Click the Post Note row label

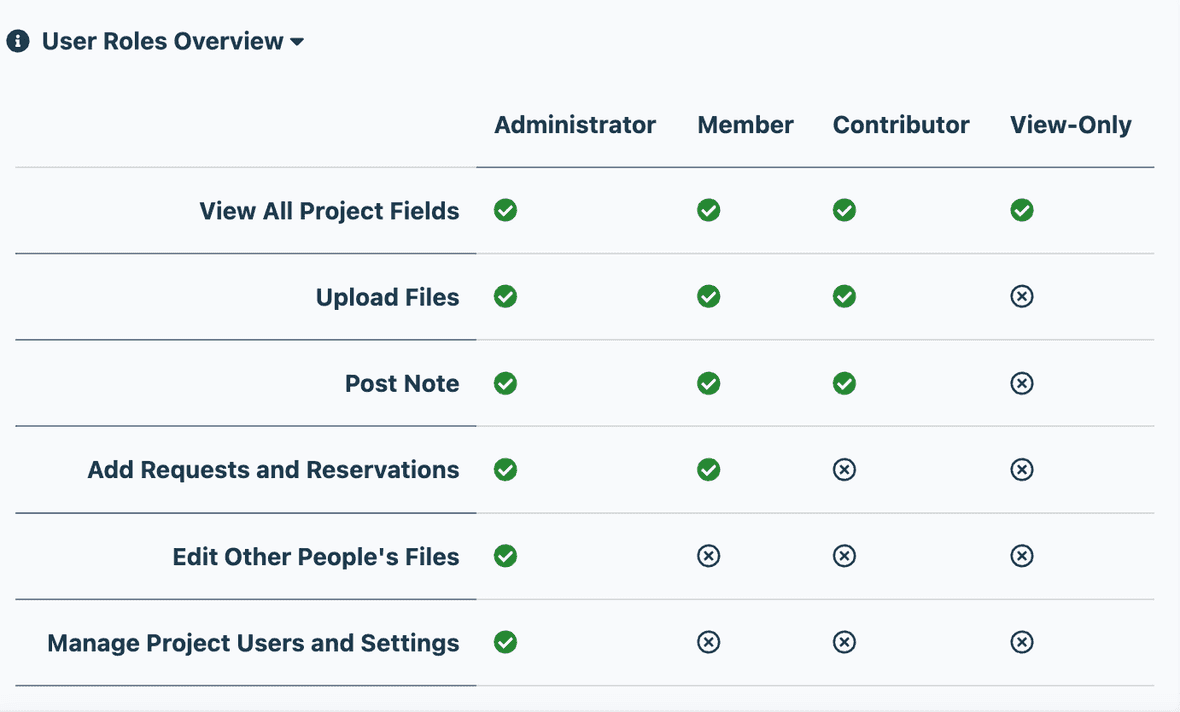[402, 383]
